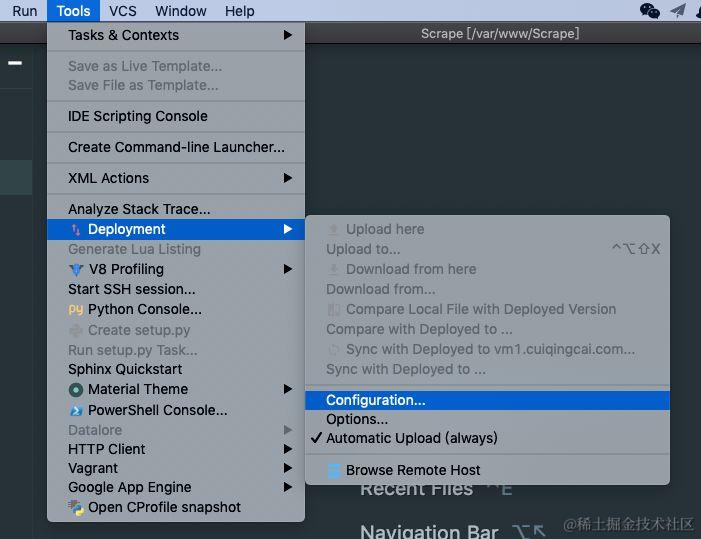This screenshot has width=701, height=539.
Task: Click the Python Console py icon
Action: click(x=76, y=310)
